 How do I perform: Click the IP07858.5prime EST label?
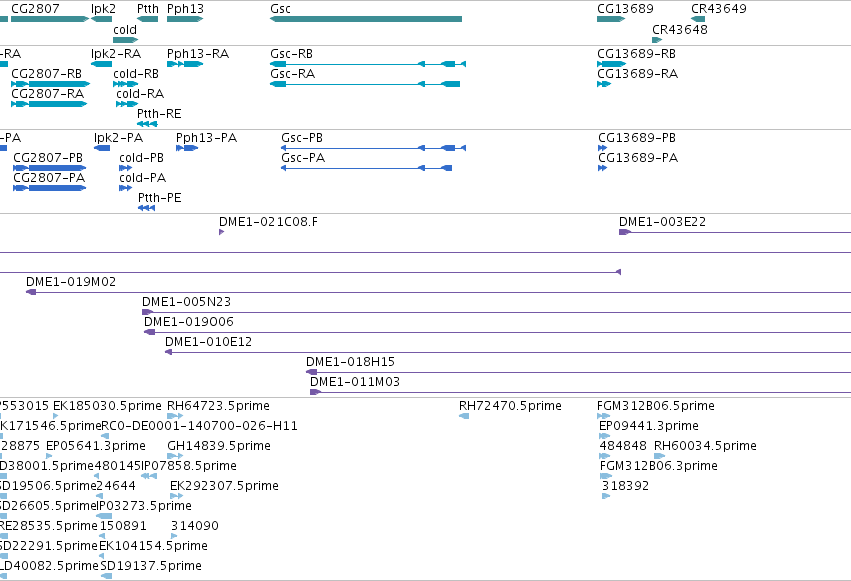189,467
